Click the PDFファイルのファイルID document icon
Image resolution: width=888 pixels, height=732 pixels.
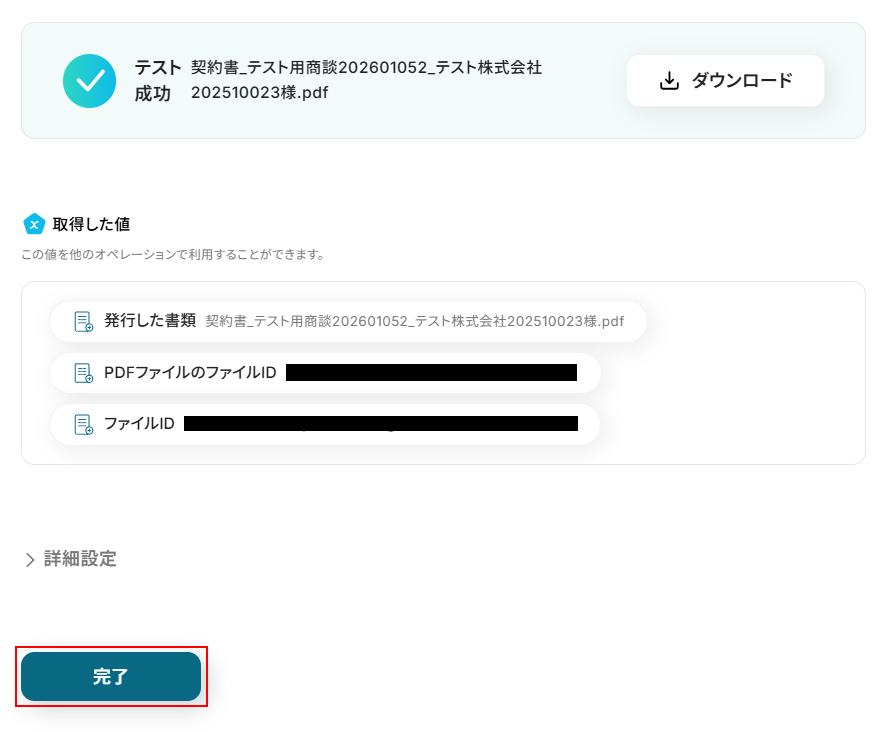pos(84,373)
